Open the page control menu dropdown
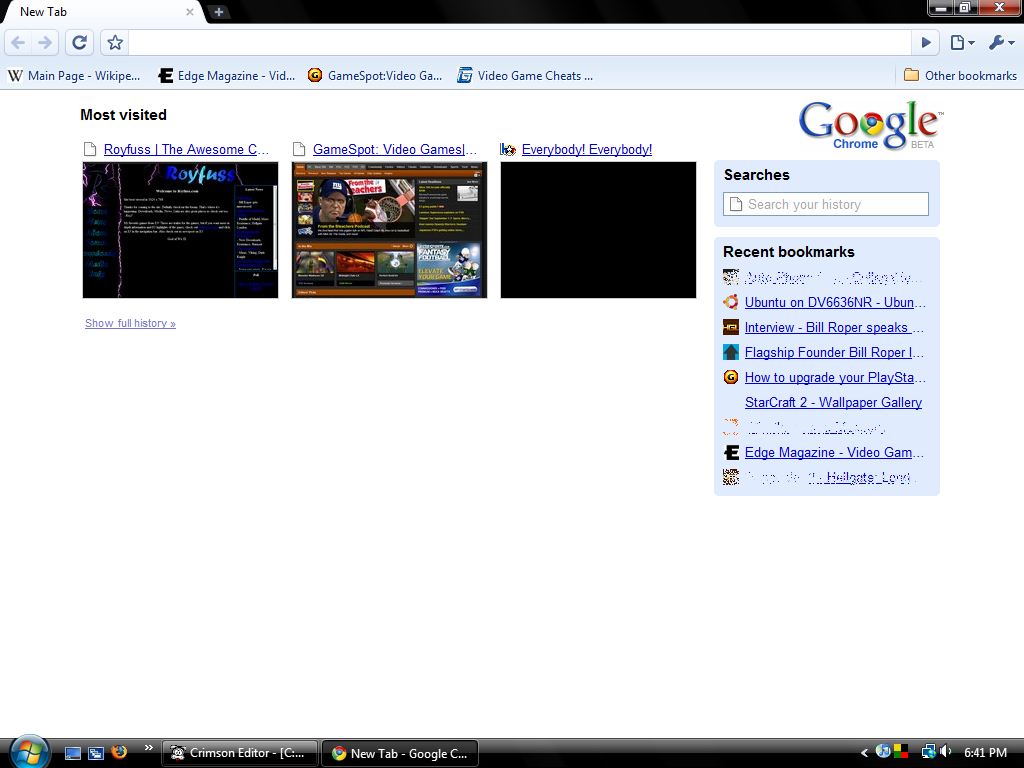Screen dimensions: 1024x768 coord(961,42)
